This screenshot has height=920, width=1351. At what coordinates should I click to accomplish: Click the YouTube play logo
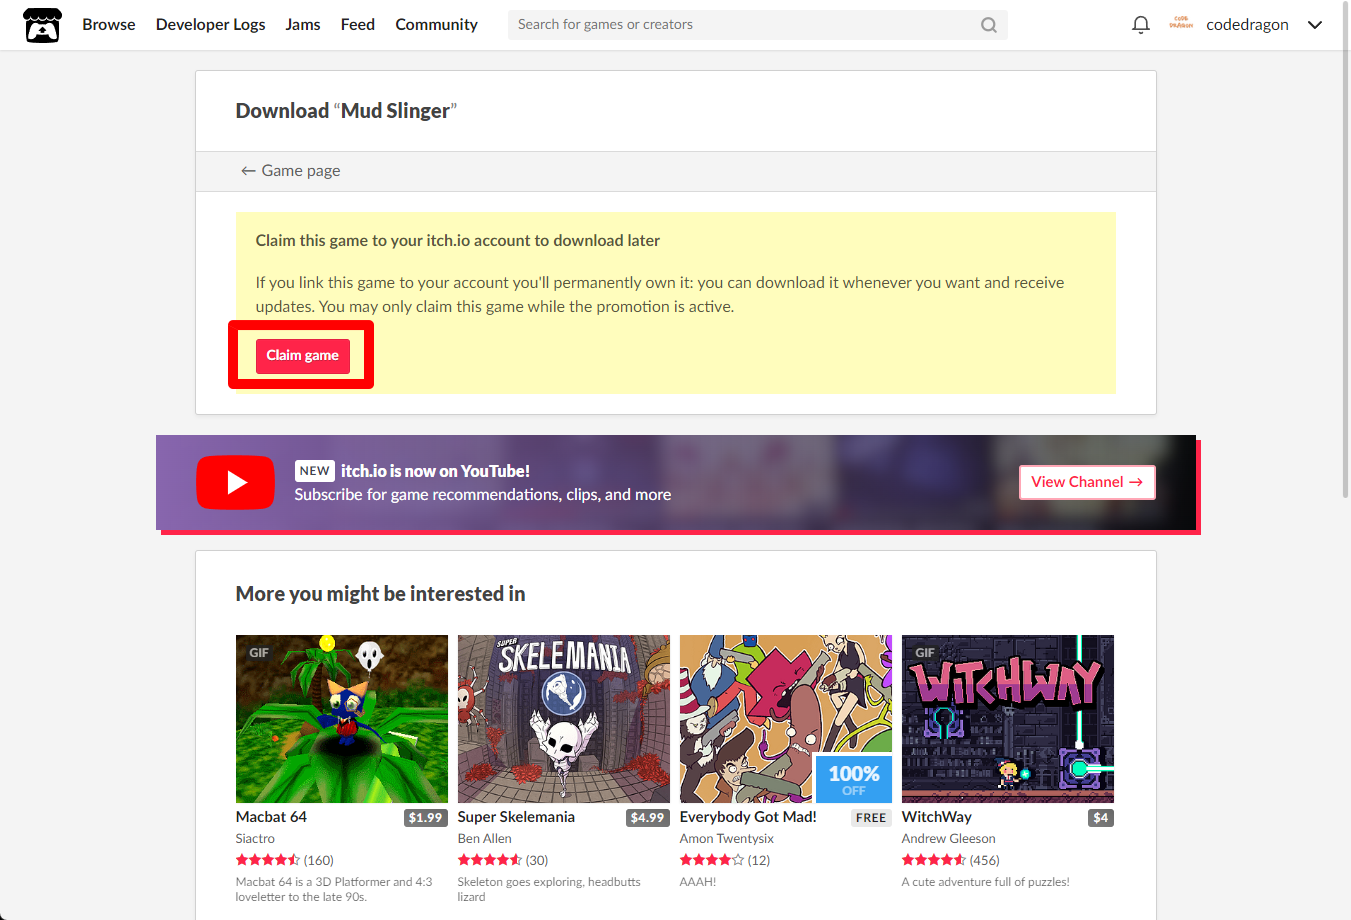(x=236, y=483)
